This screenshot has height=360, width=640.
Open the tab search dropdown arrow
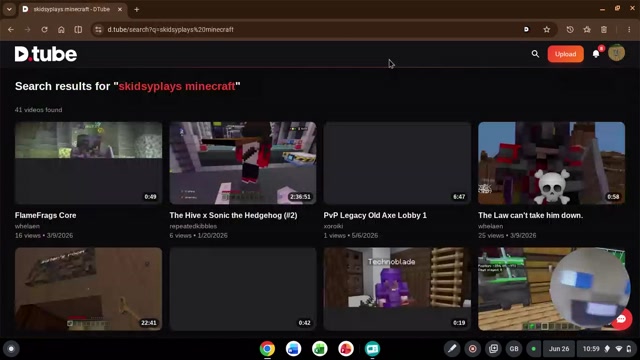9,9
